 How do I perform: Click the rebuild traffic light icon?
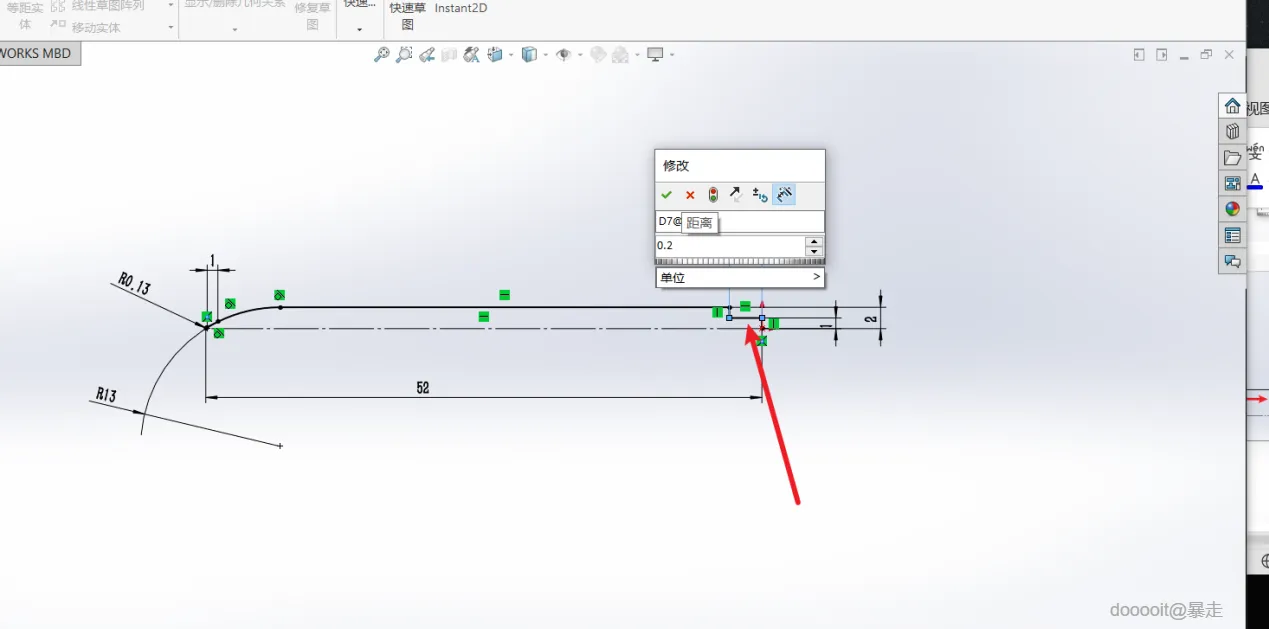click(x=713, y=195)
